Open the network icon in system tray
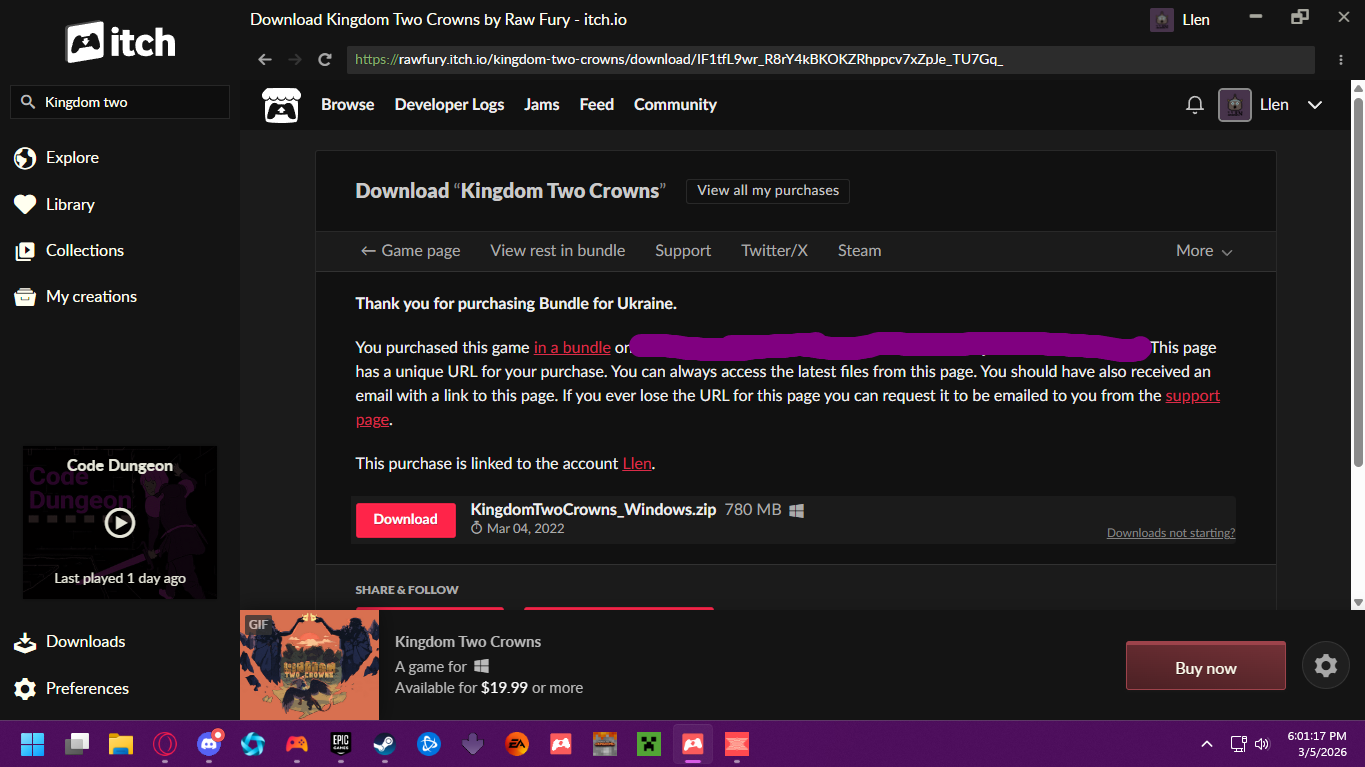 pyautogui.click(x=1238, y=744)
